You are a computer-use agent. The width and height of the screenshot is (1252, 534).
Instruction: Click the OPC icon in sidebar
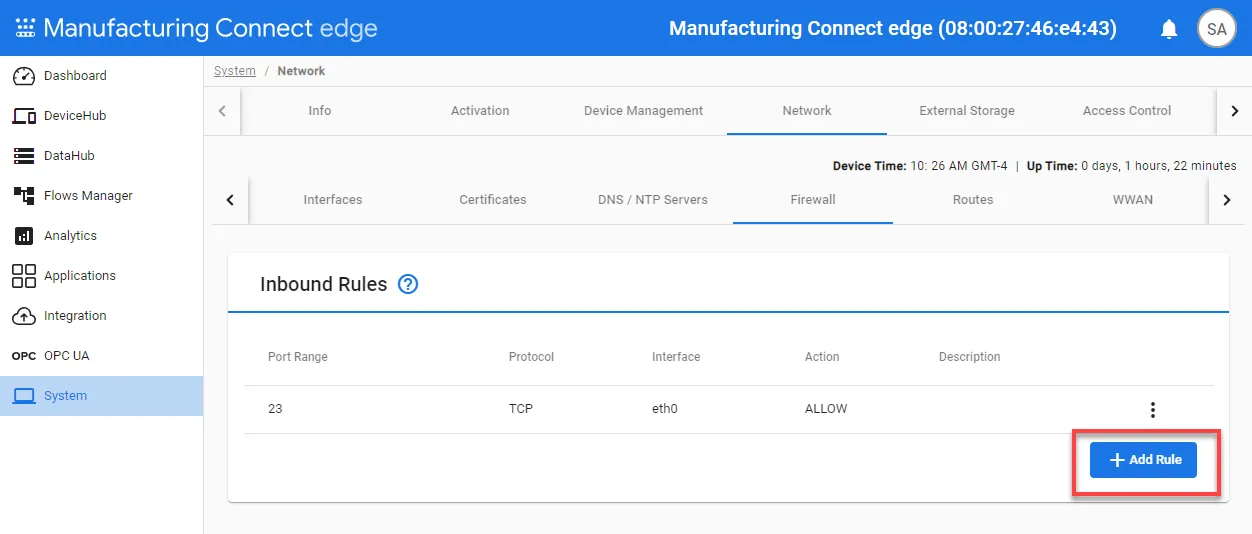[24, 356]
